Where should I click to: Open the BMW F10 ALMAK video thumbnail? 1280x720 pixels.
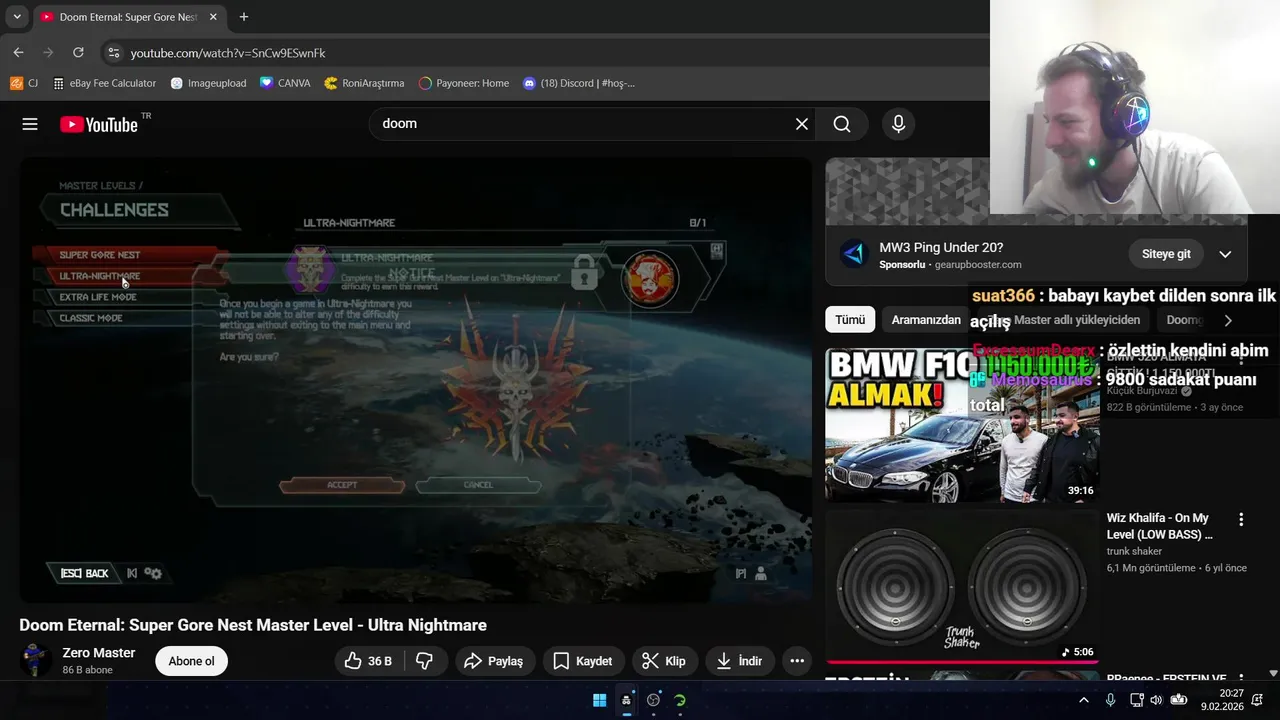[962, 424]
